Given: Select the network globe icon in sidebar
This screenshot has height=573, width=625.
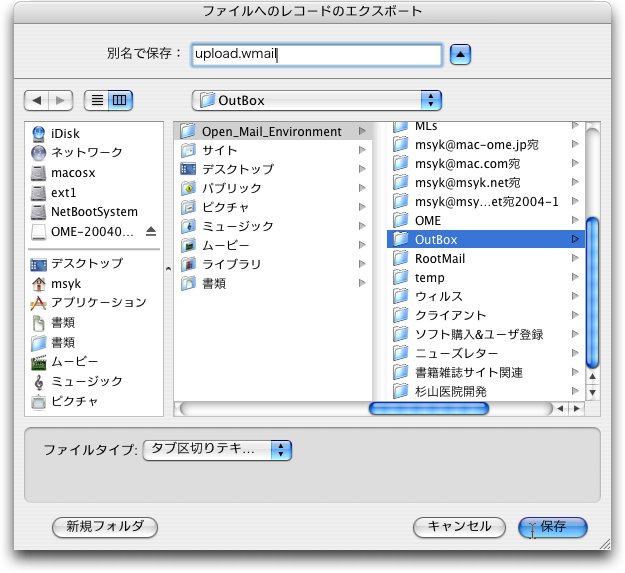Looking at the screenshot, I should [39, 152].
